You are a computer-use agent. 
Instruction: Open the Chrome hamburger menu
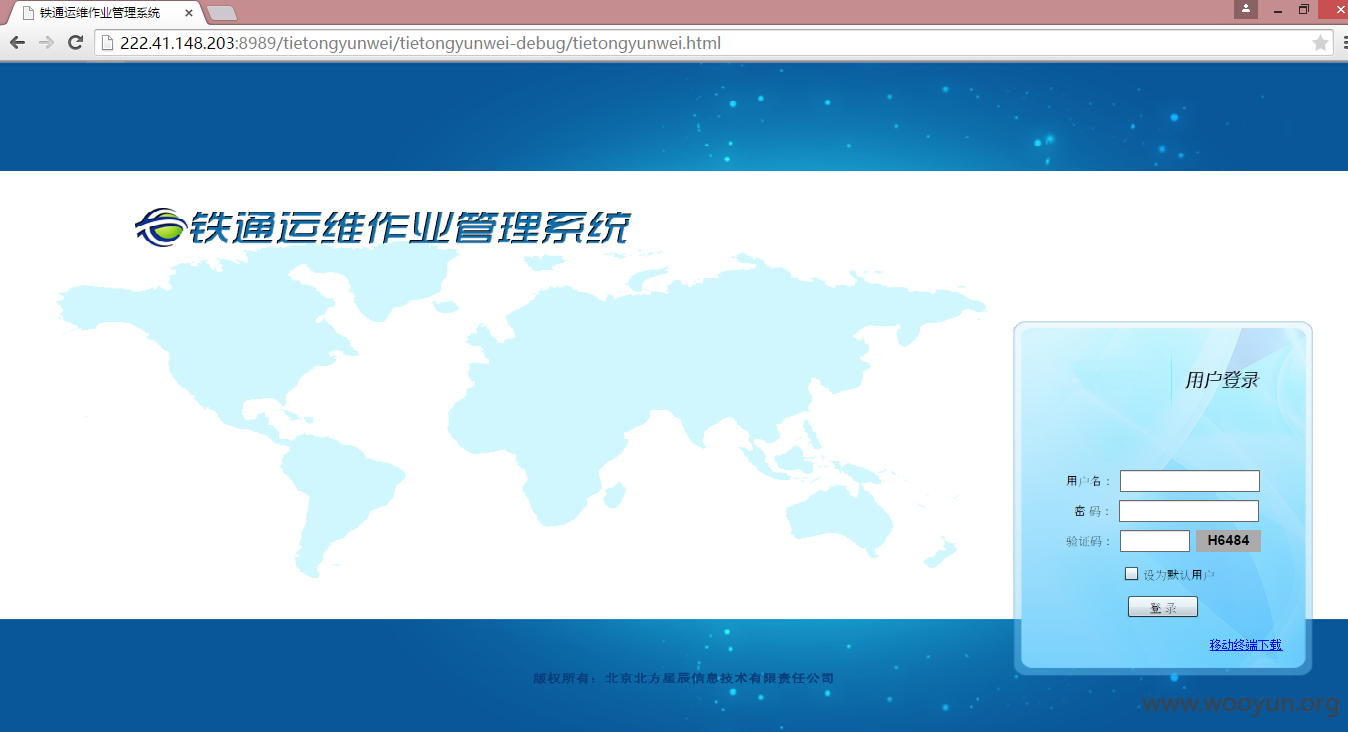(x=1343, y=43)
